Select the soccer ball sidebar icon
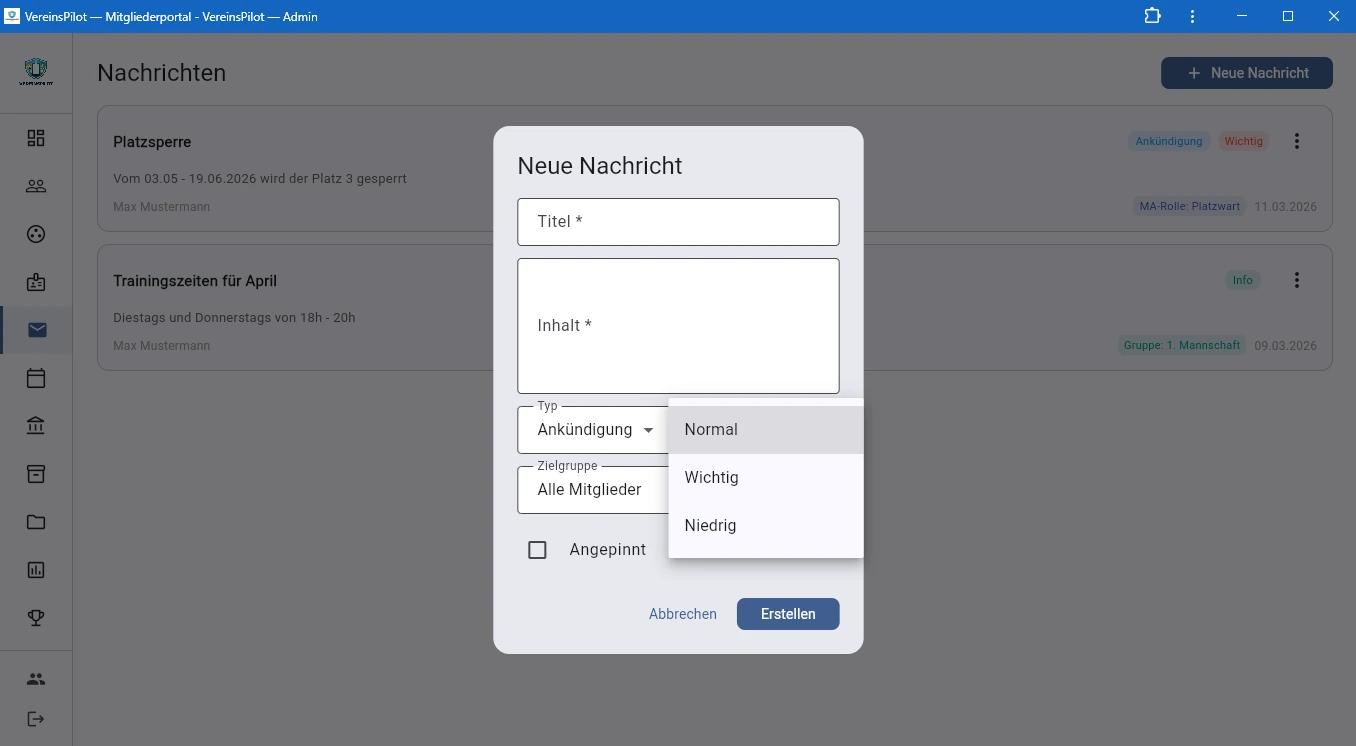Viewport: 1356px width, 746px height. (x=36, y=233)
